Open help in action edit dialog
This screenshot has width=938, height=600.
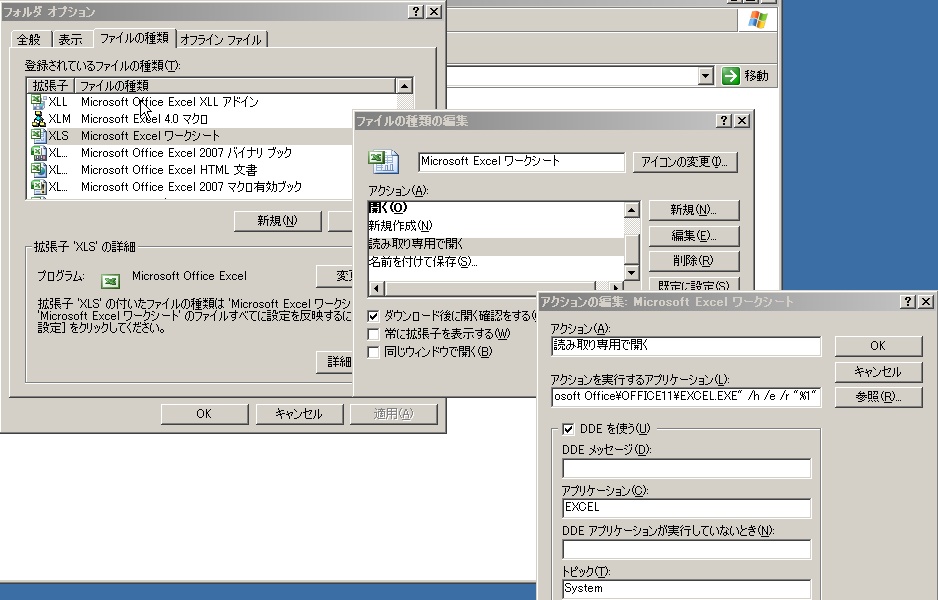click(x=907, y=301)
